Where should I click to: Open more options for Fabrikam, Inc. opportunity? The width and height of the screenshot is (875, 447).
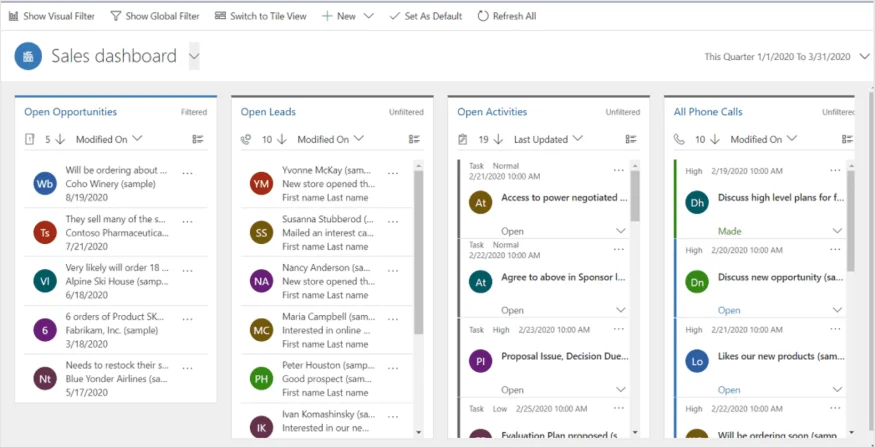tap(188, 319)
